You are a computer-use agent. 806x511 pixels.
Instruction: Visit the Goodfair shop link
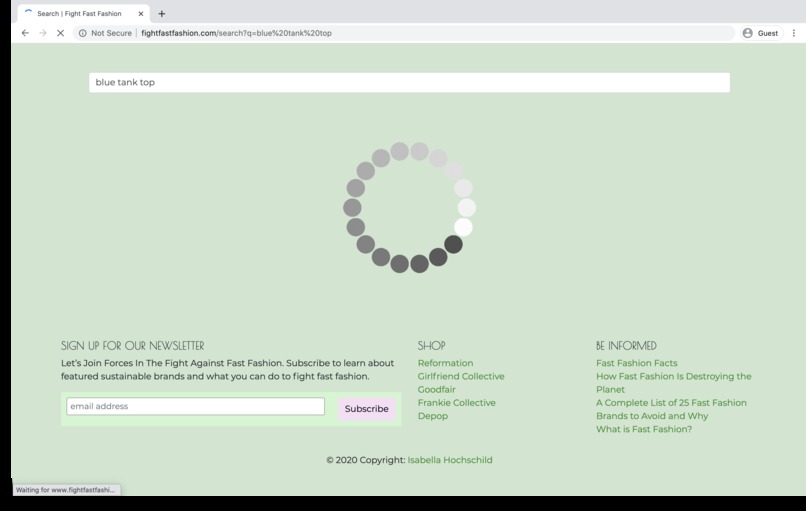point(436,389)
